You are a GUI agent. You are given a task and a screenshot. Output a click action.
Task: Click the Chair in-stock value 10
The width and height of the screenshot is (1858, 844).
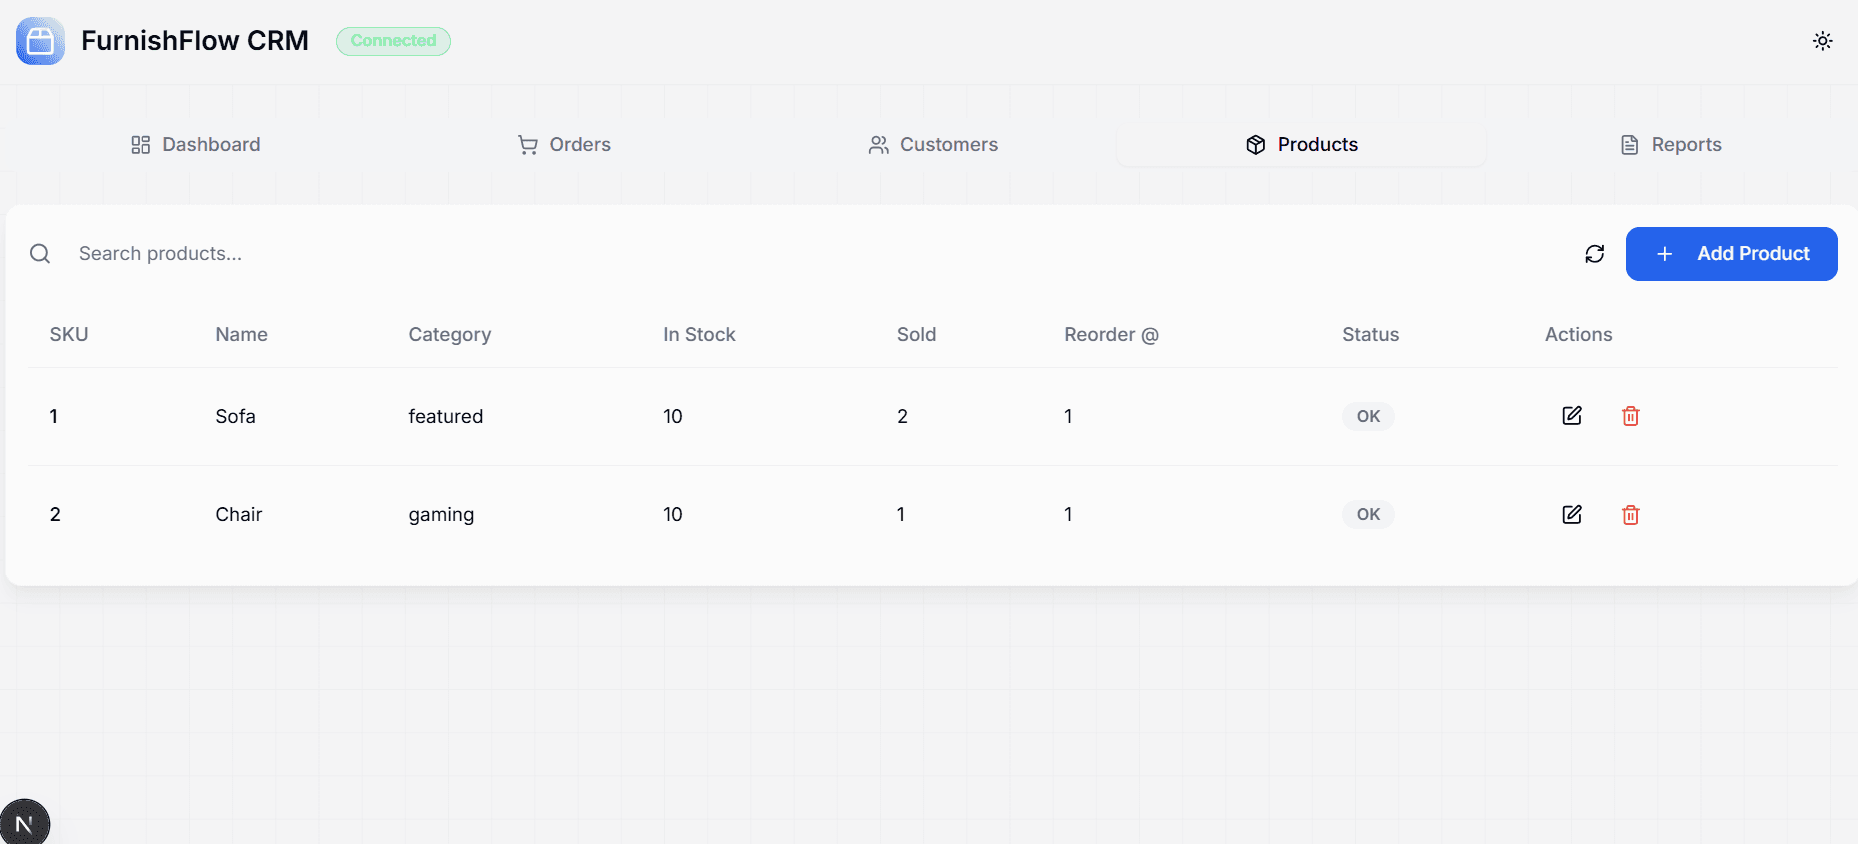[x=672, y=514]
